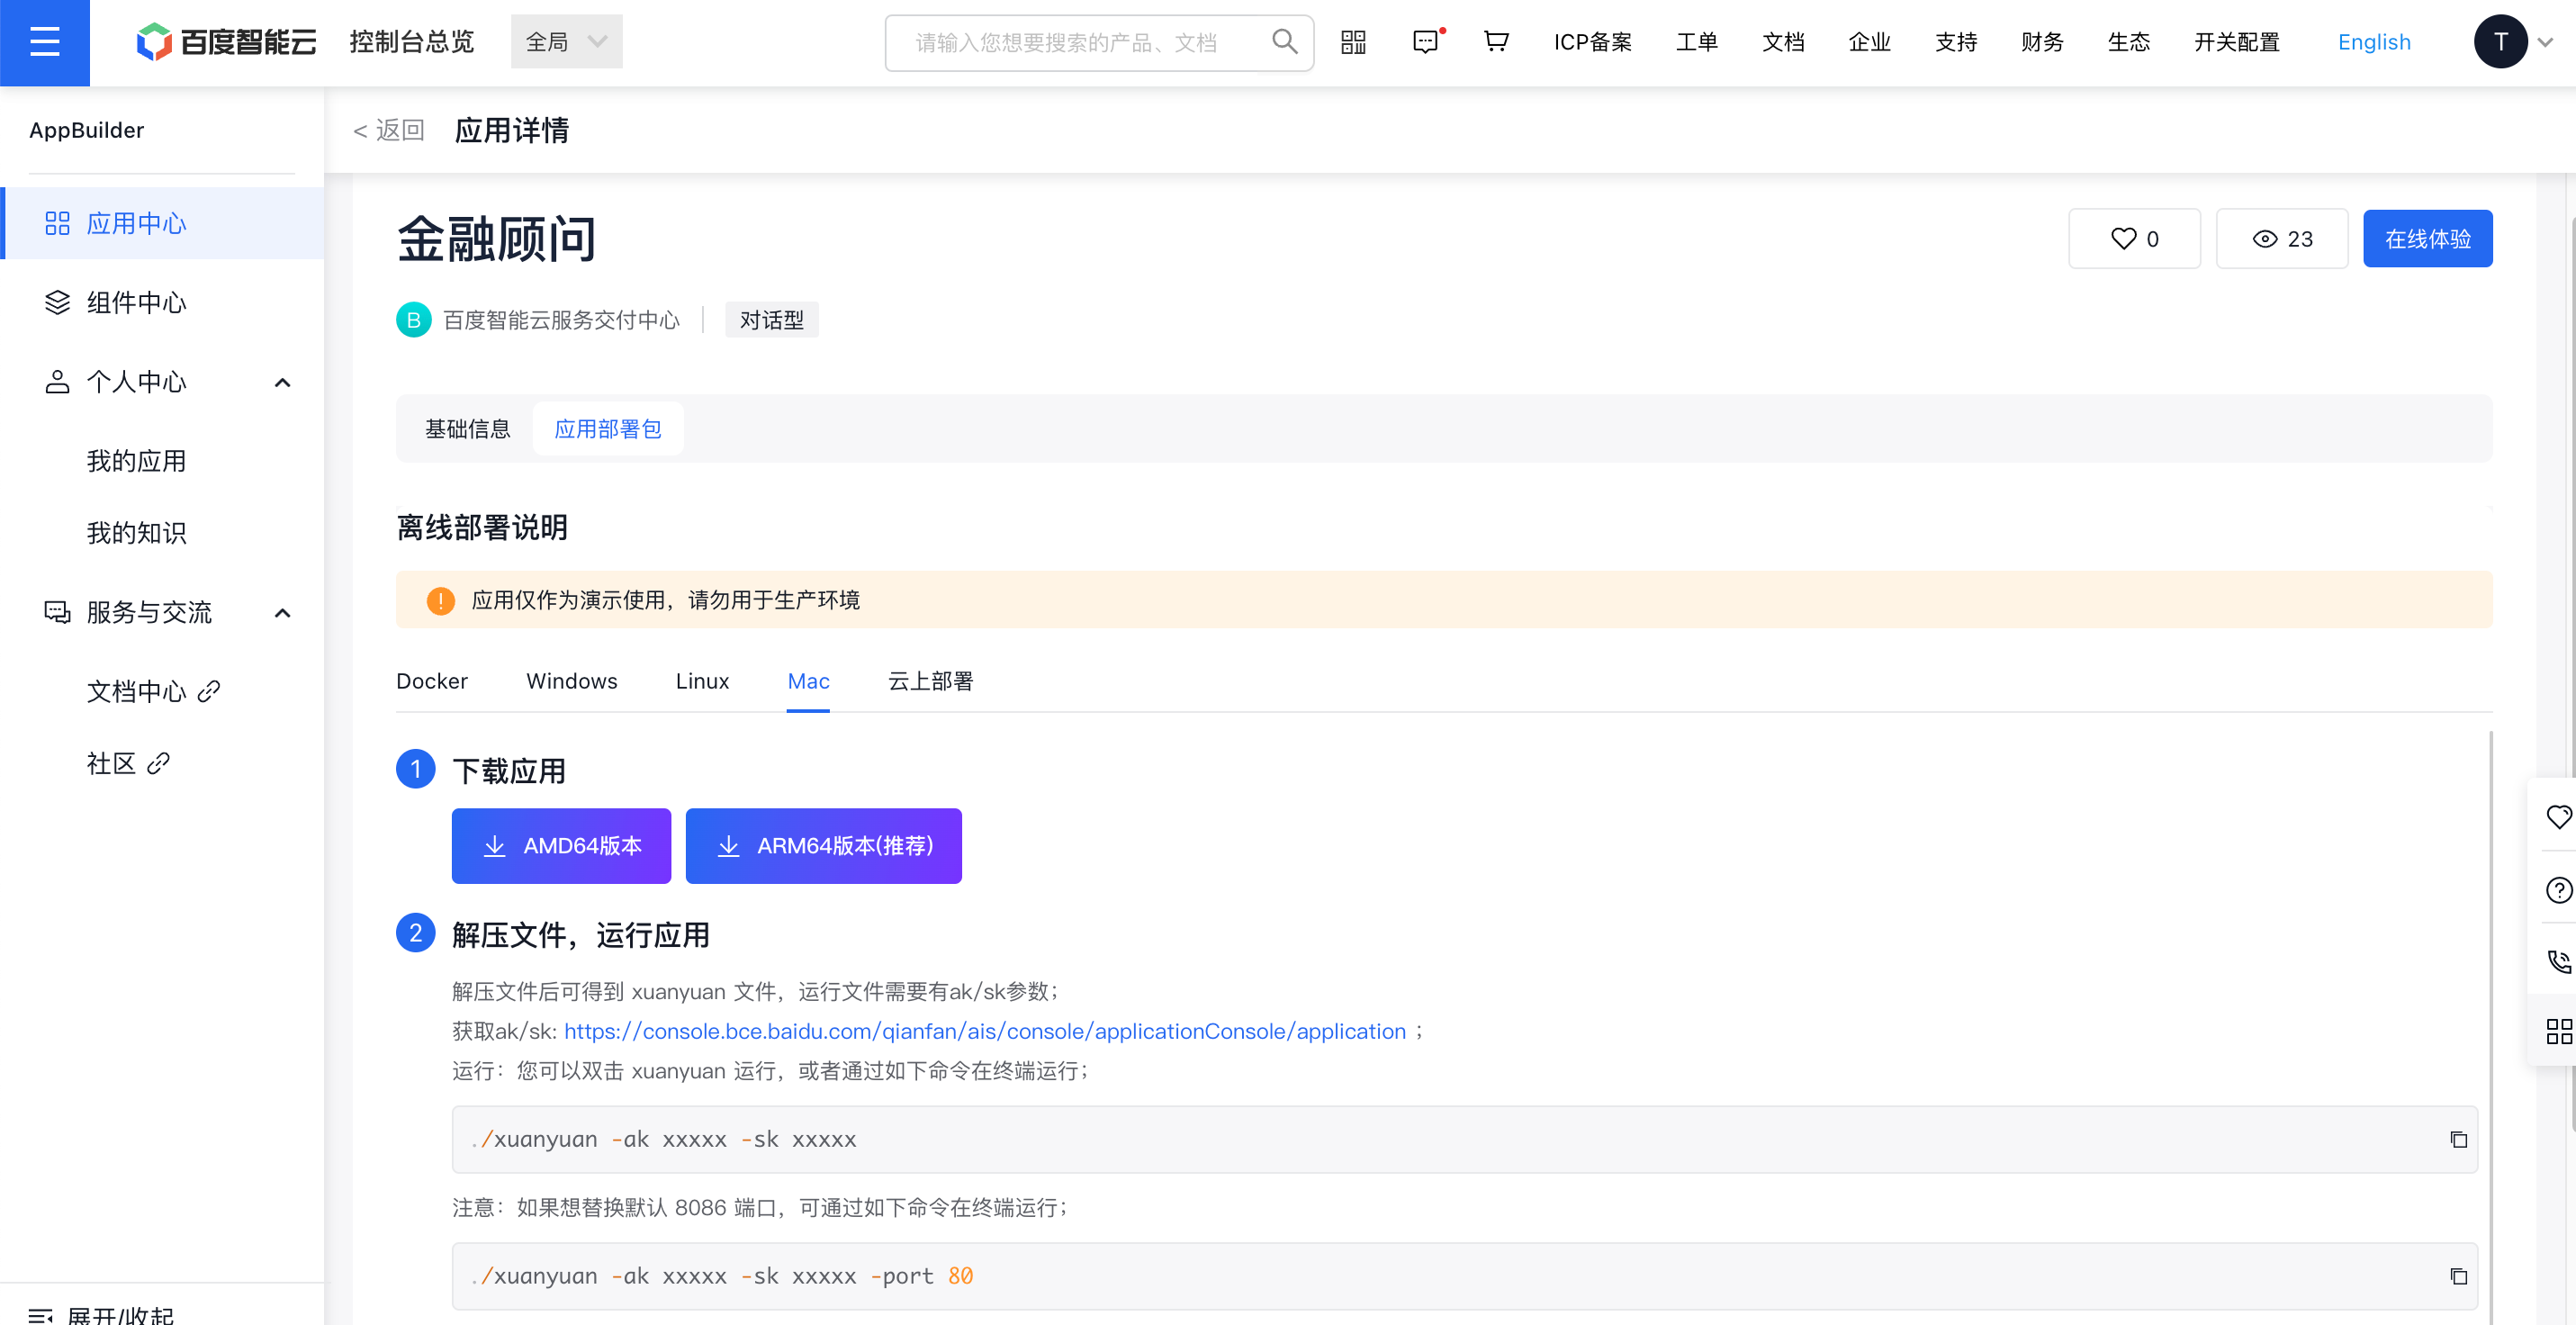Click the floating grid apps icon
2576x1325 pixels.
tap(2558, 1031)
